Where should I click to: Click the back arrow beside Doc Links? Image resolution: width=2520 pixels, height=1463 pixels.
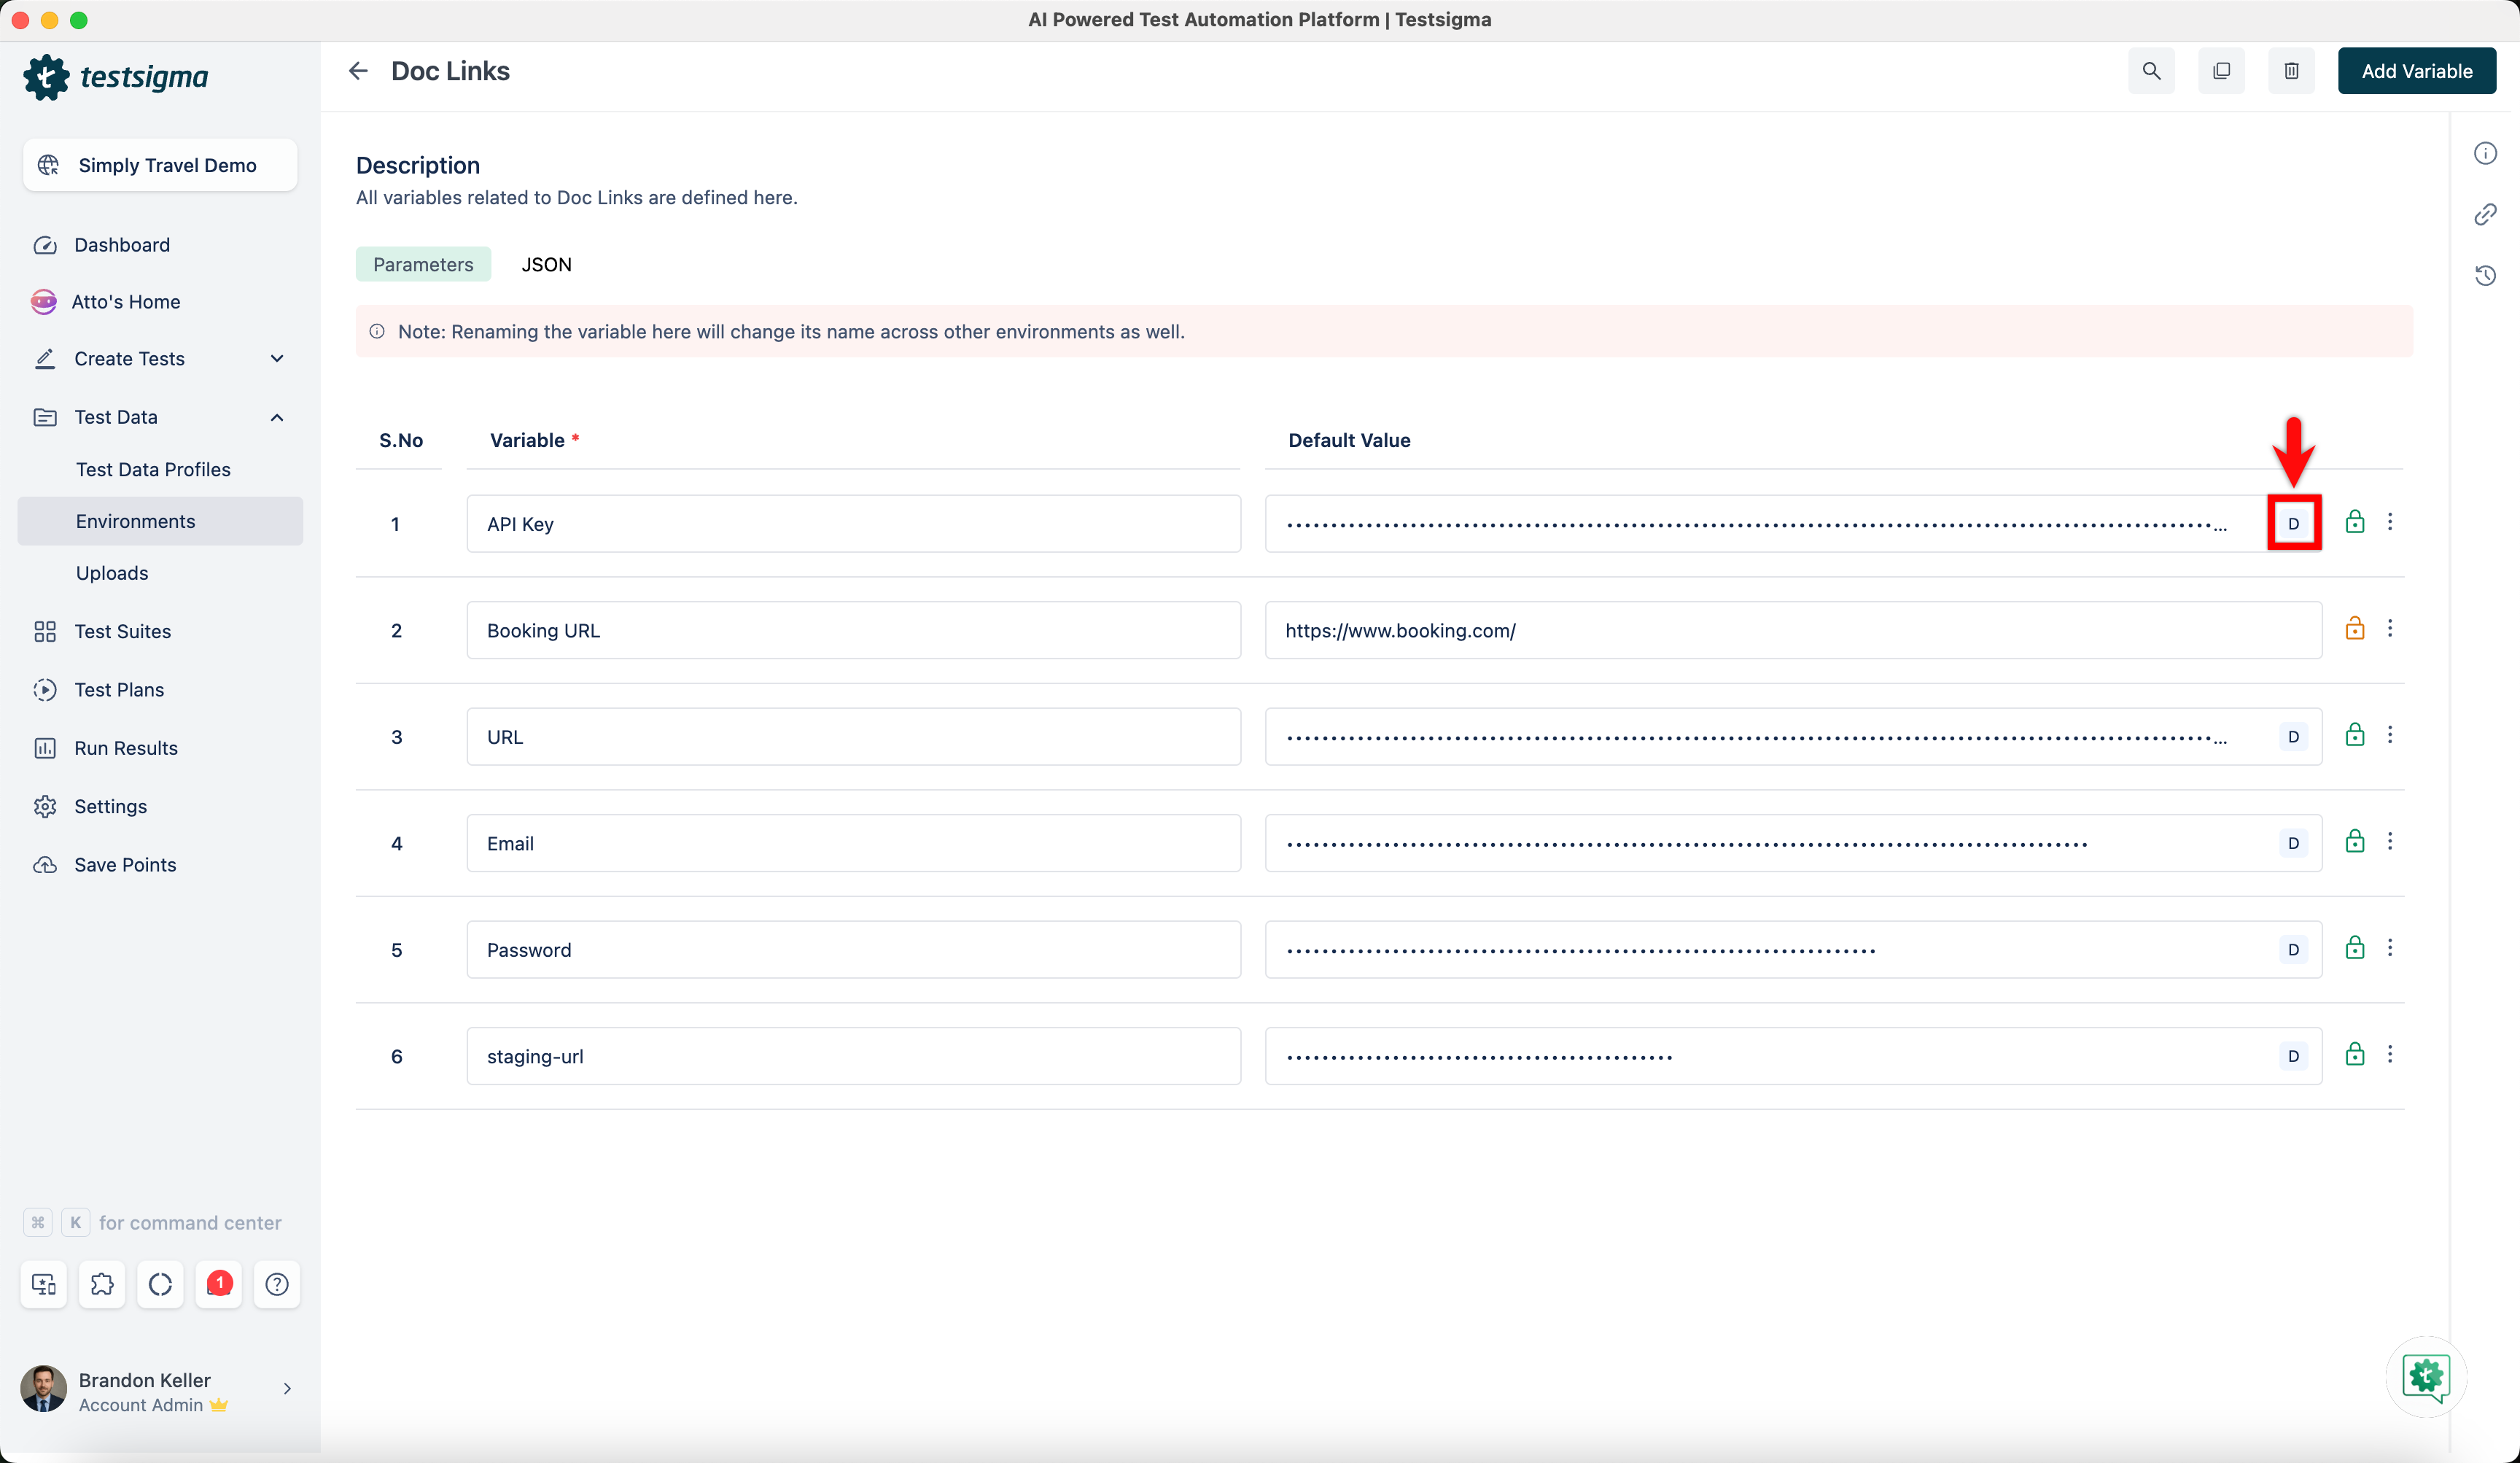(358, 71)
